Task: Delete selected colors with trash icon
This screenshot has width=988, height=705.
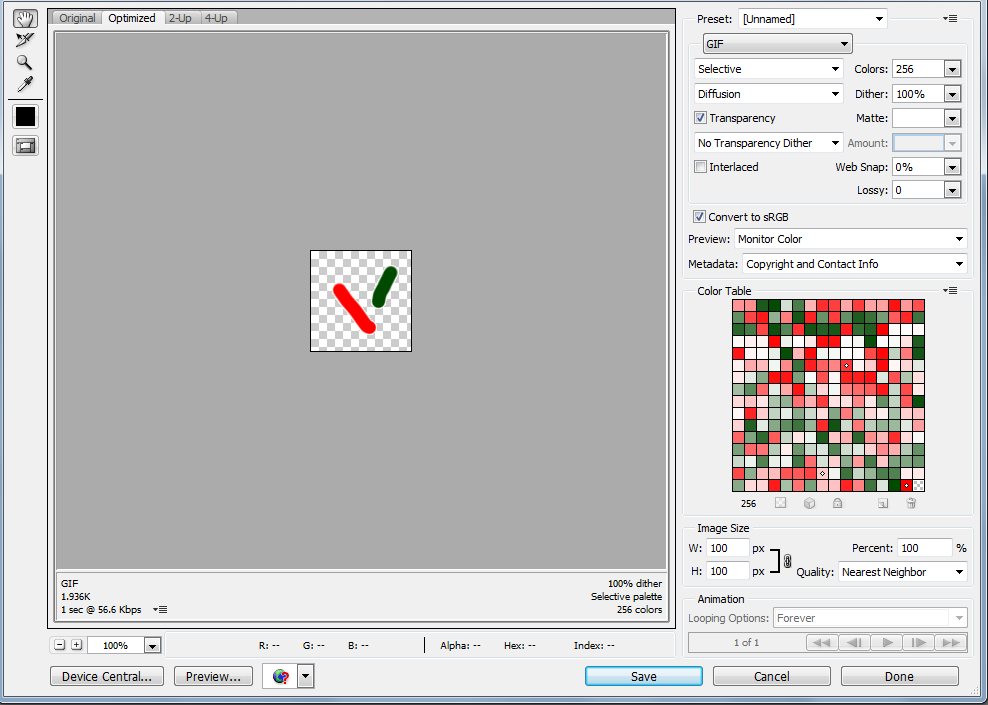Action: pyautogui.click(x=911, y=503)
